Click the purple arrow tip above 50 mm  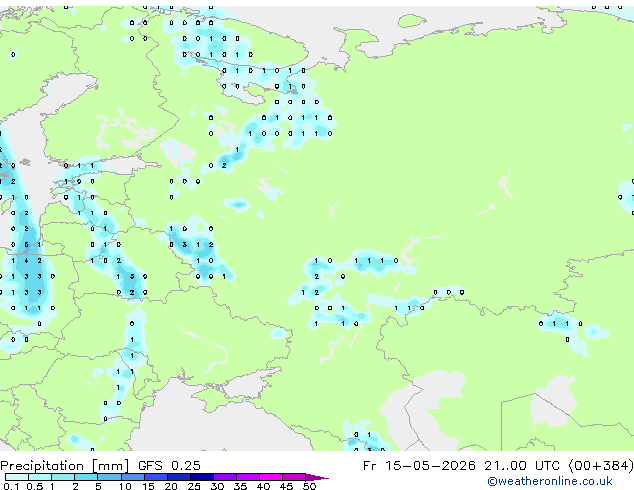tap(317, 477)
